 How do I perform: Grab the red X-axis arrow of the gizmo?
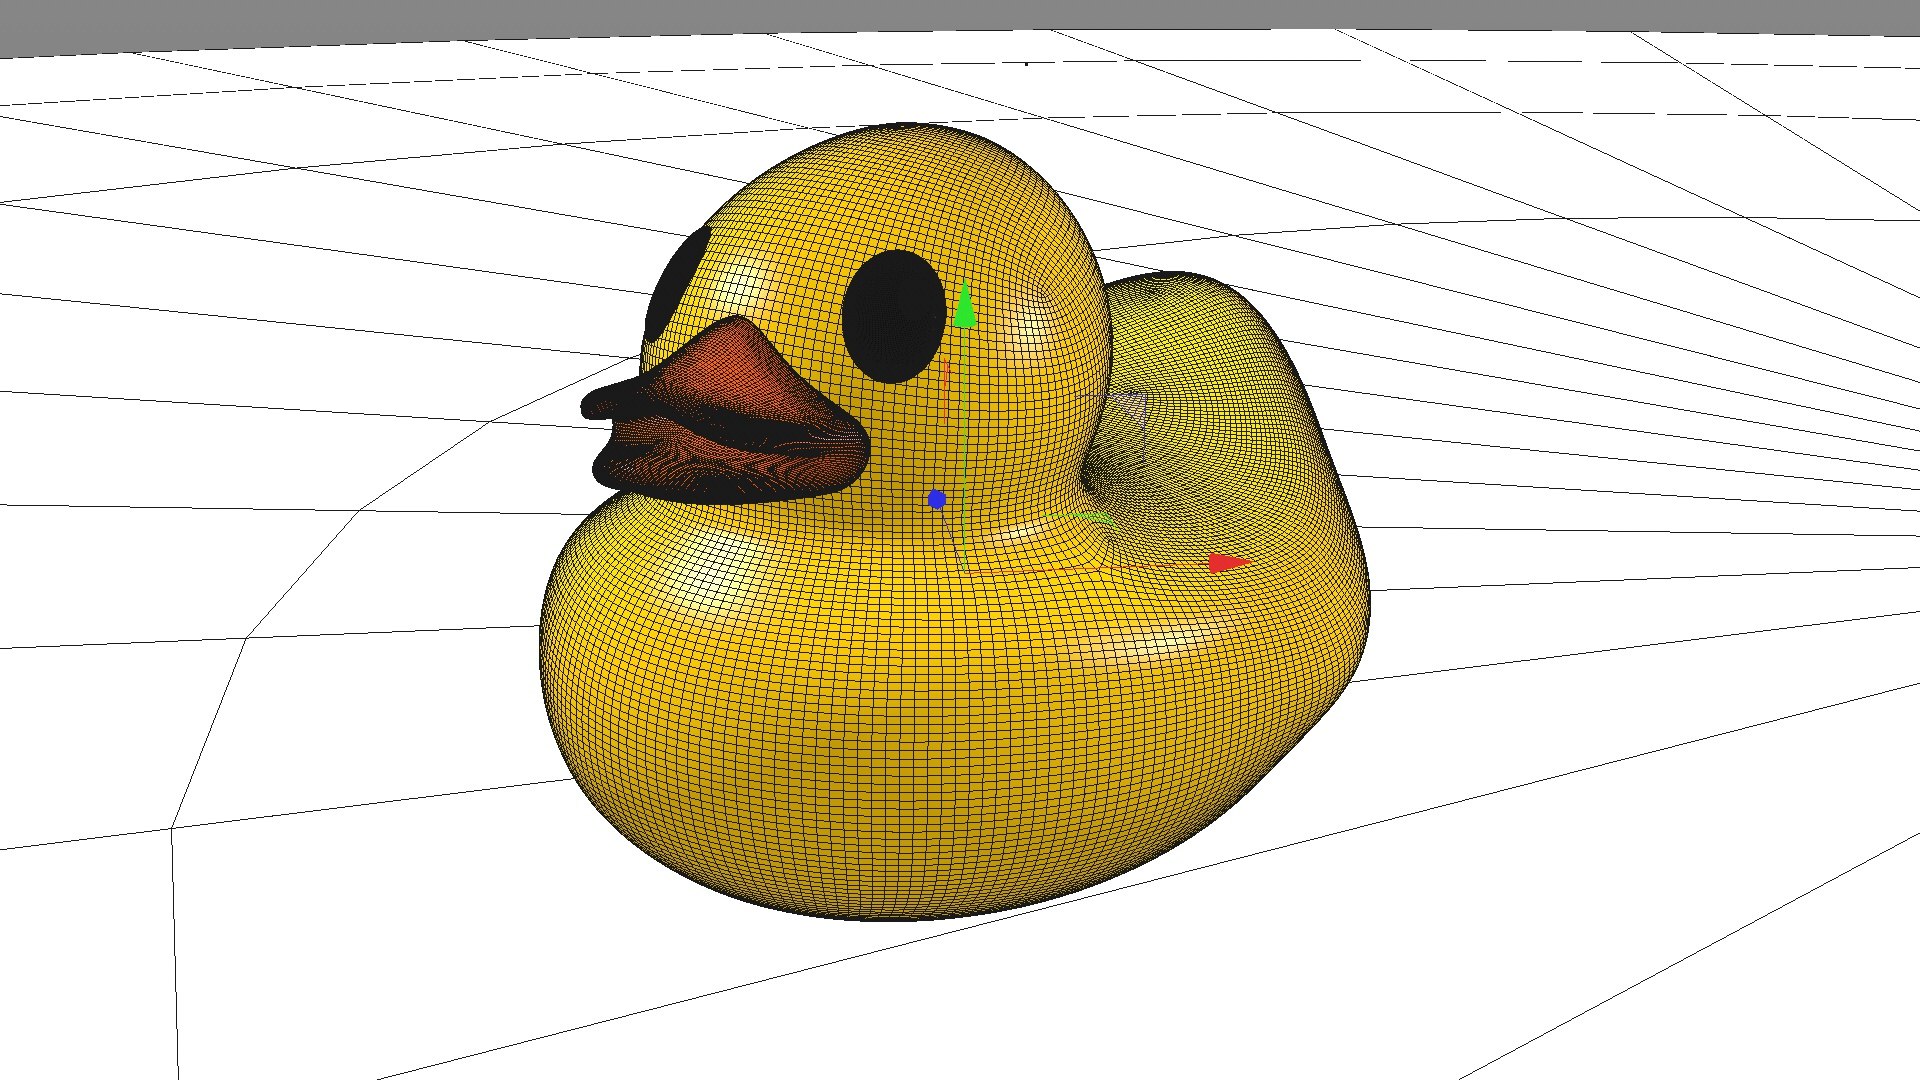[1230, 563]
